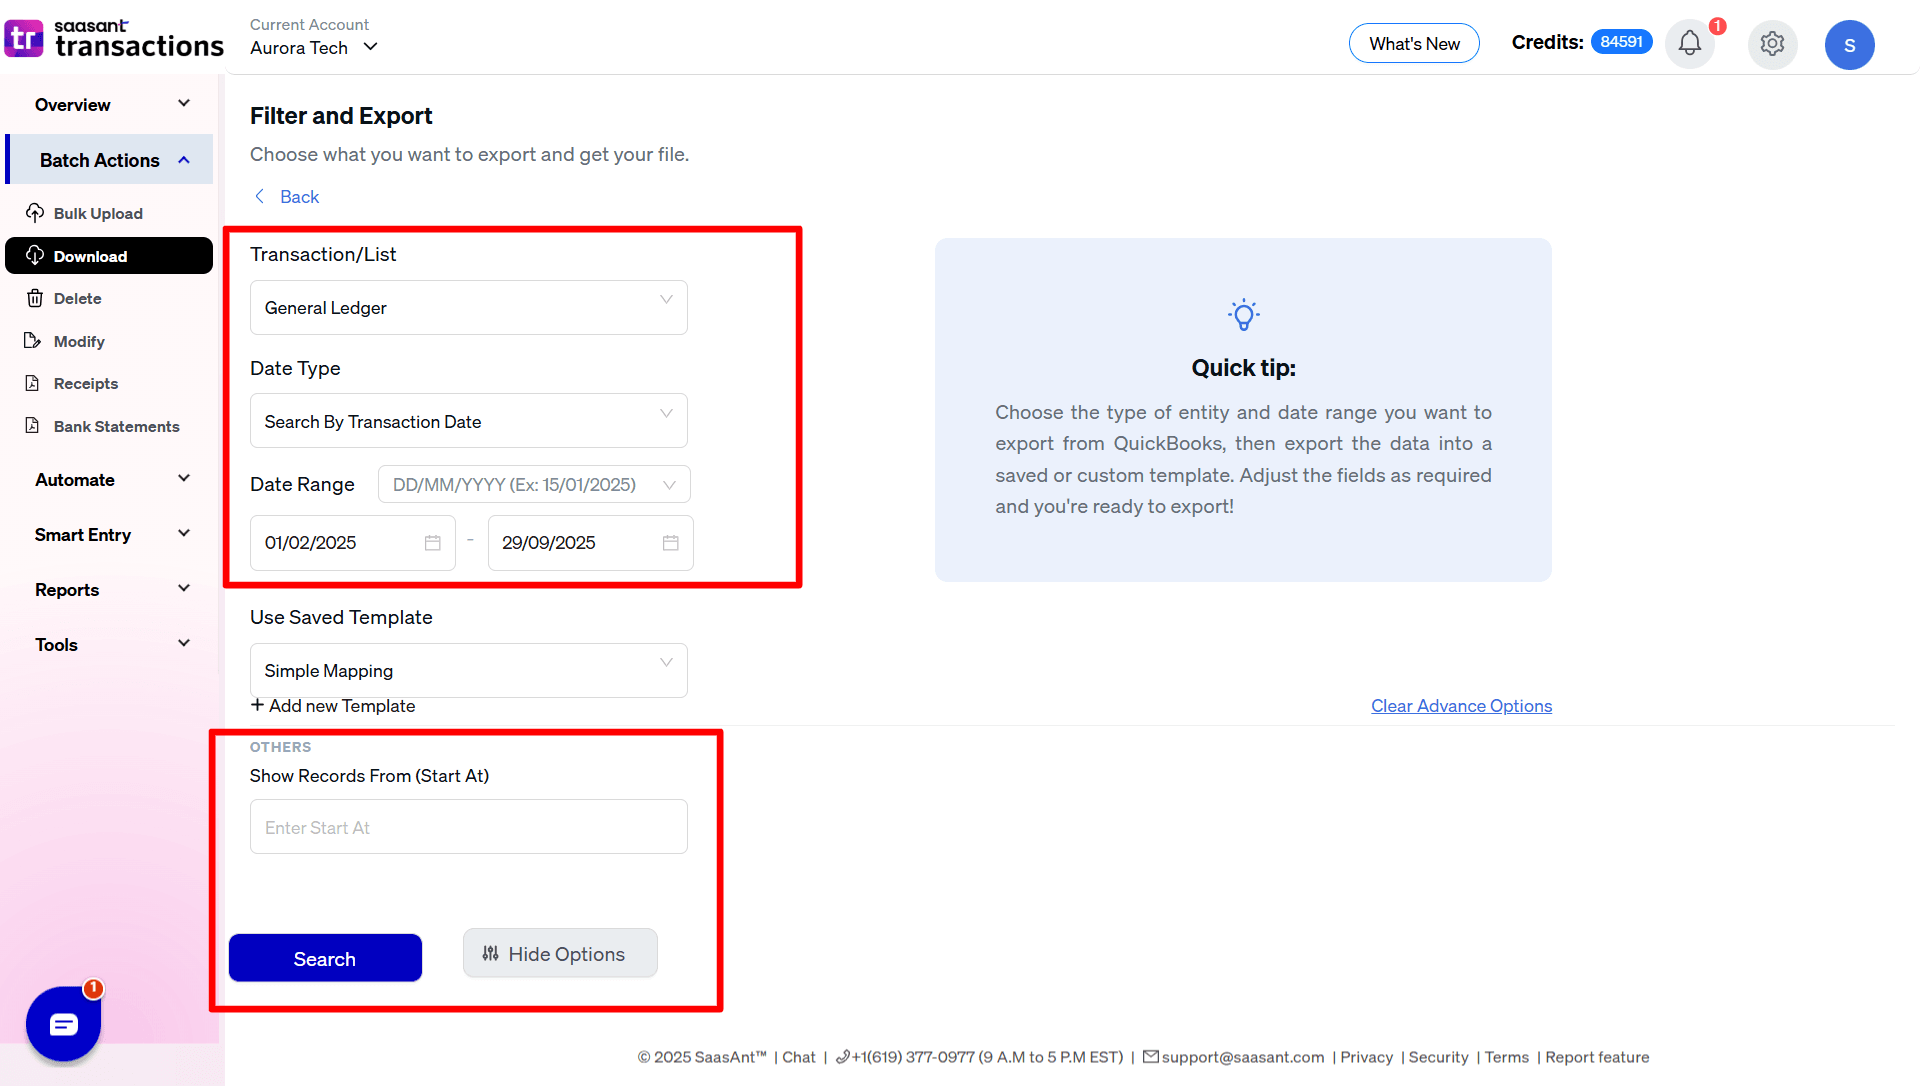Click the Enter Start At field

click(x=467, y=827)
